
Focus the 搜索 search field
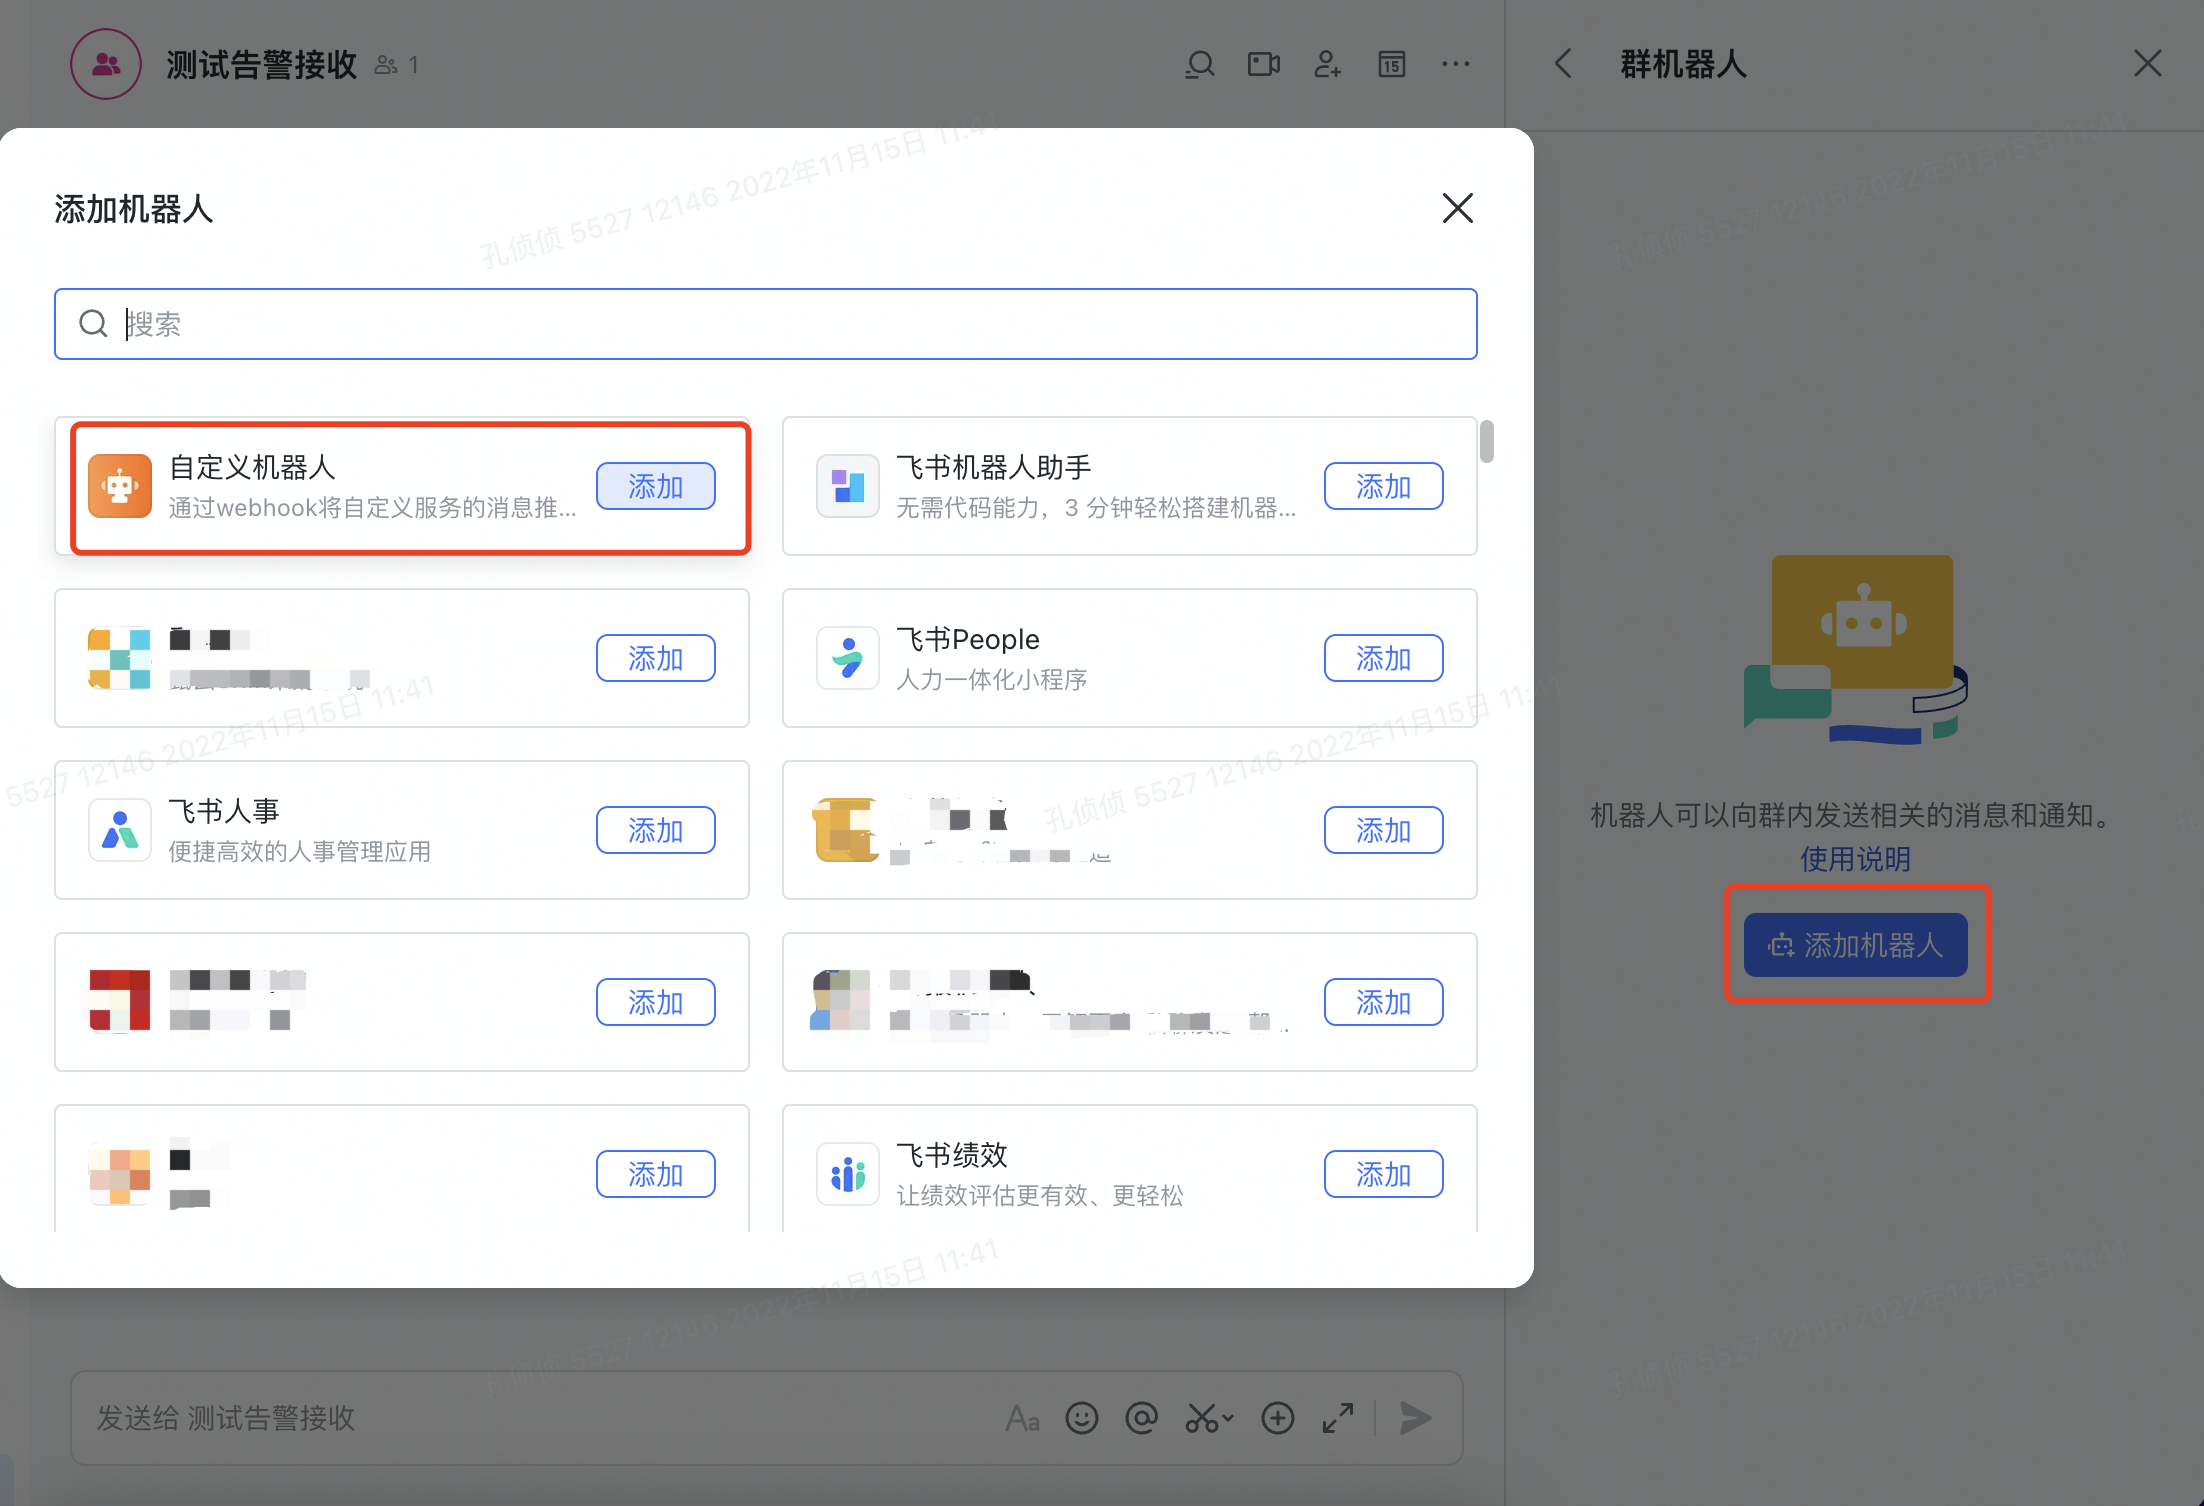point(765,324)
